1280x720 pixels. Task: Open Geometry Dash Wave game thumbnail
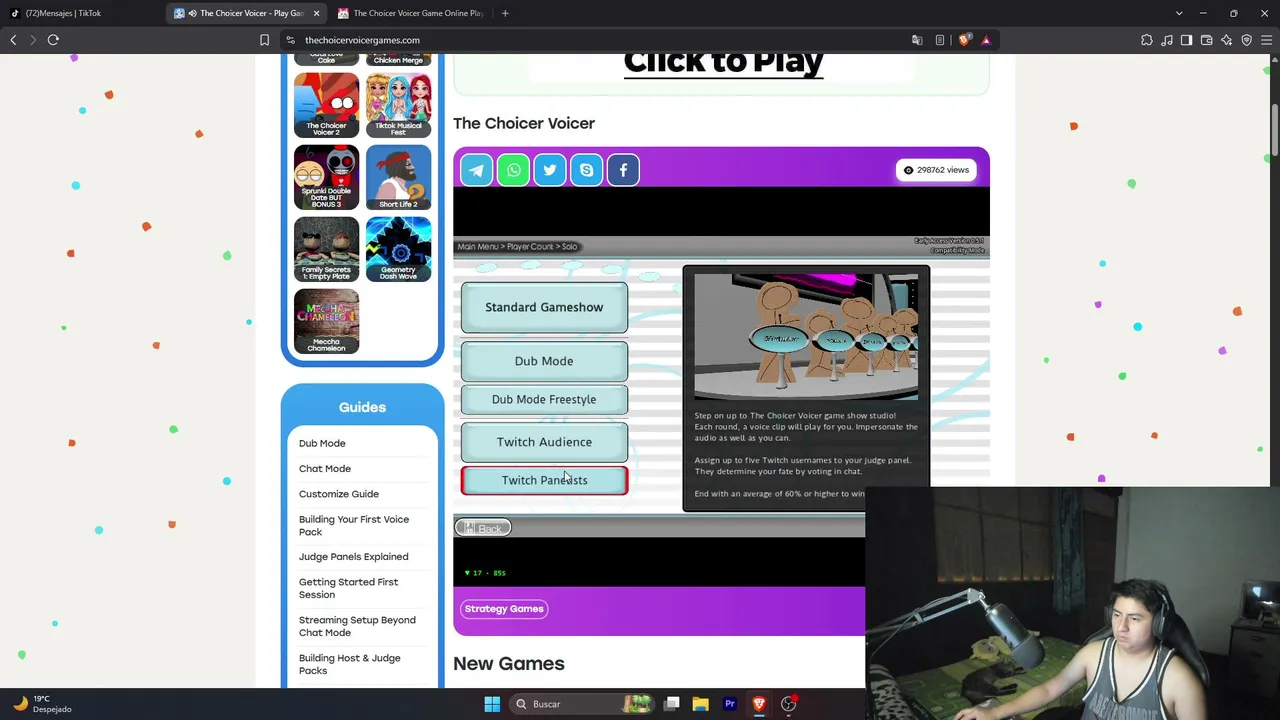[x=398, y=249]
